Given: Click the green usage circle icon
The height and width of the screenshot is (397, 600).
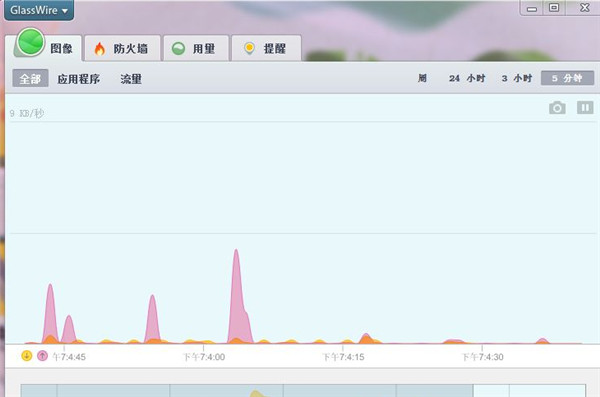Looking at the screenshot, I should click(x=178, y=49).
